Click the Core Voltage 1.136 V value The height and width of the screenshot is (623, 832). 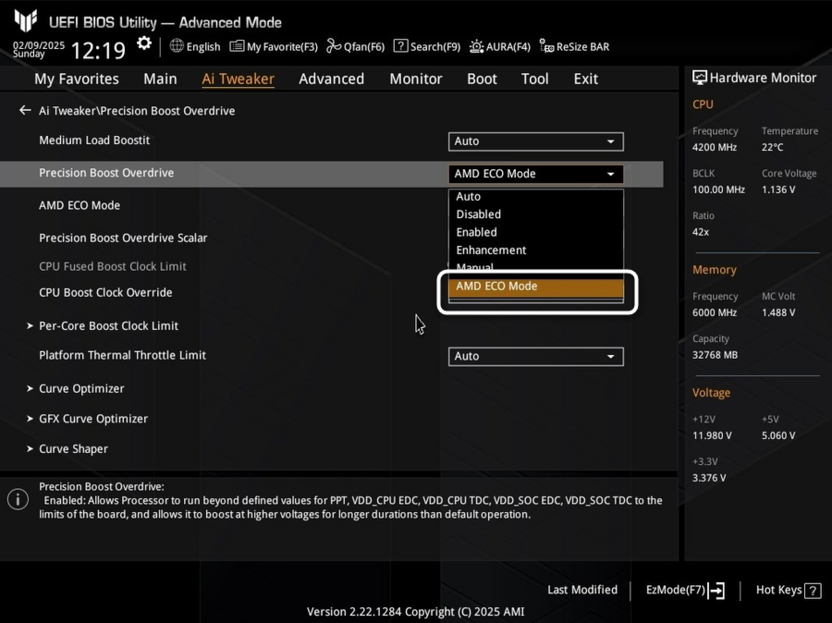coord(778,189)
